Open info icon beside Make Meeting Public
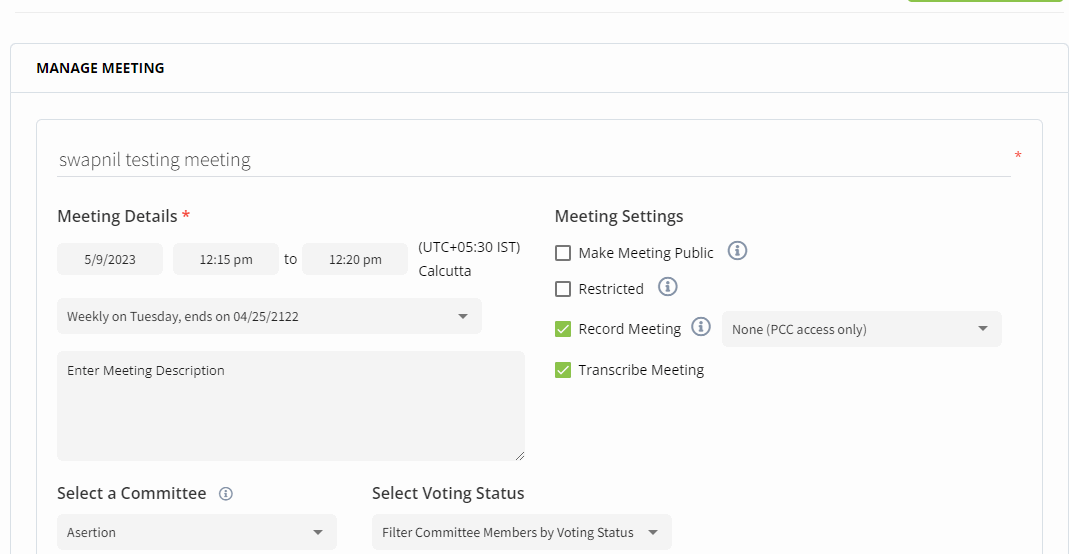Viewport: 1069px width, 554px height. pyautogui.click(x=737, y=251)
